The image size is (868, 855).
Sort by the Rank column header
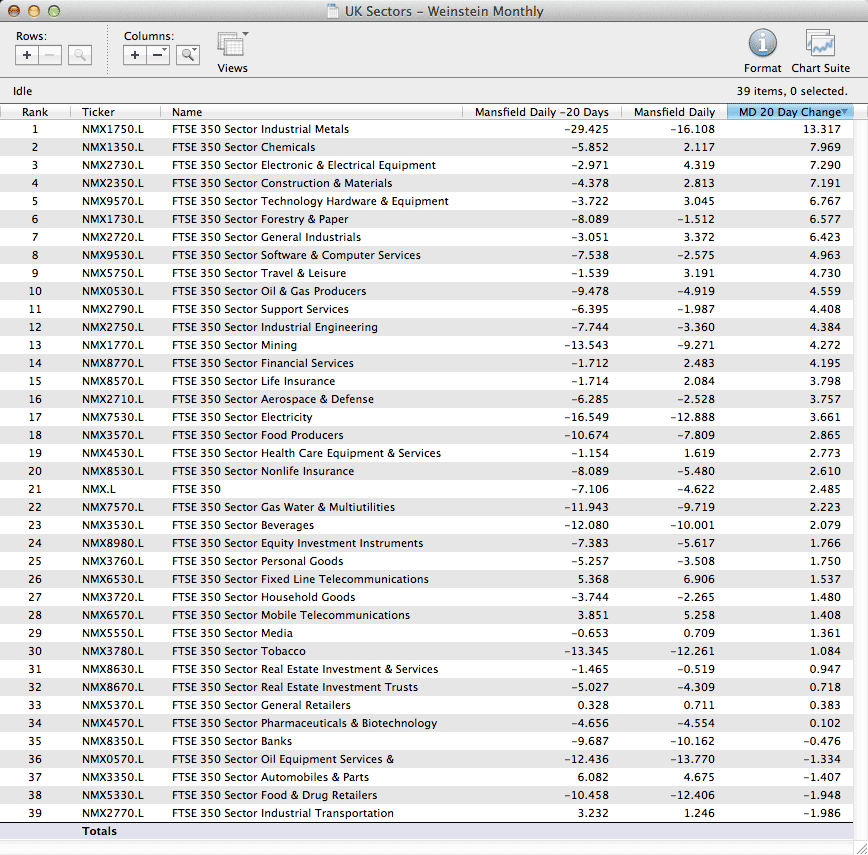[x=35, y=112]
